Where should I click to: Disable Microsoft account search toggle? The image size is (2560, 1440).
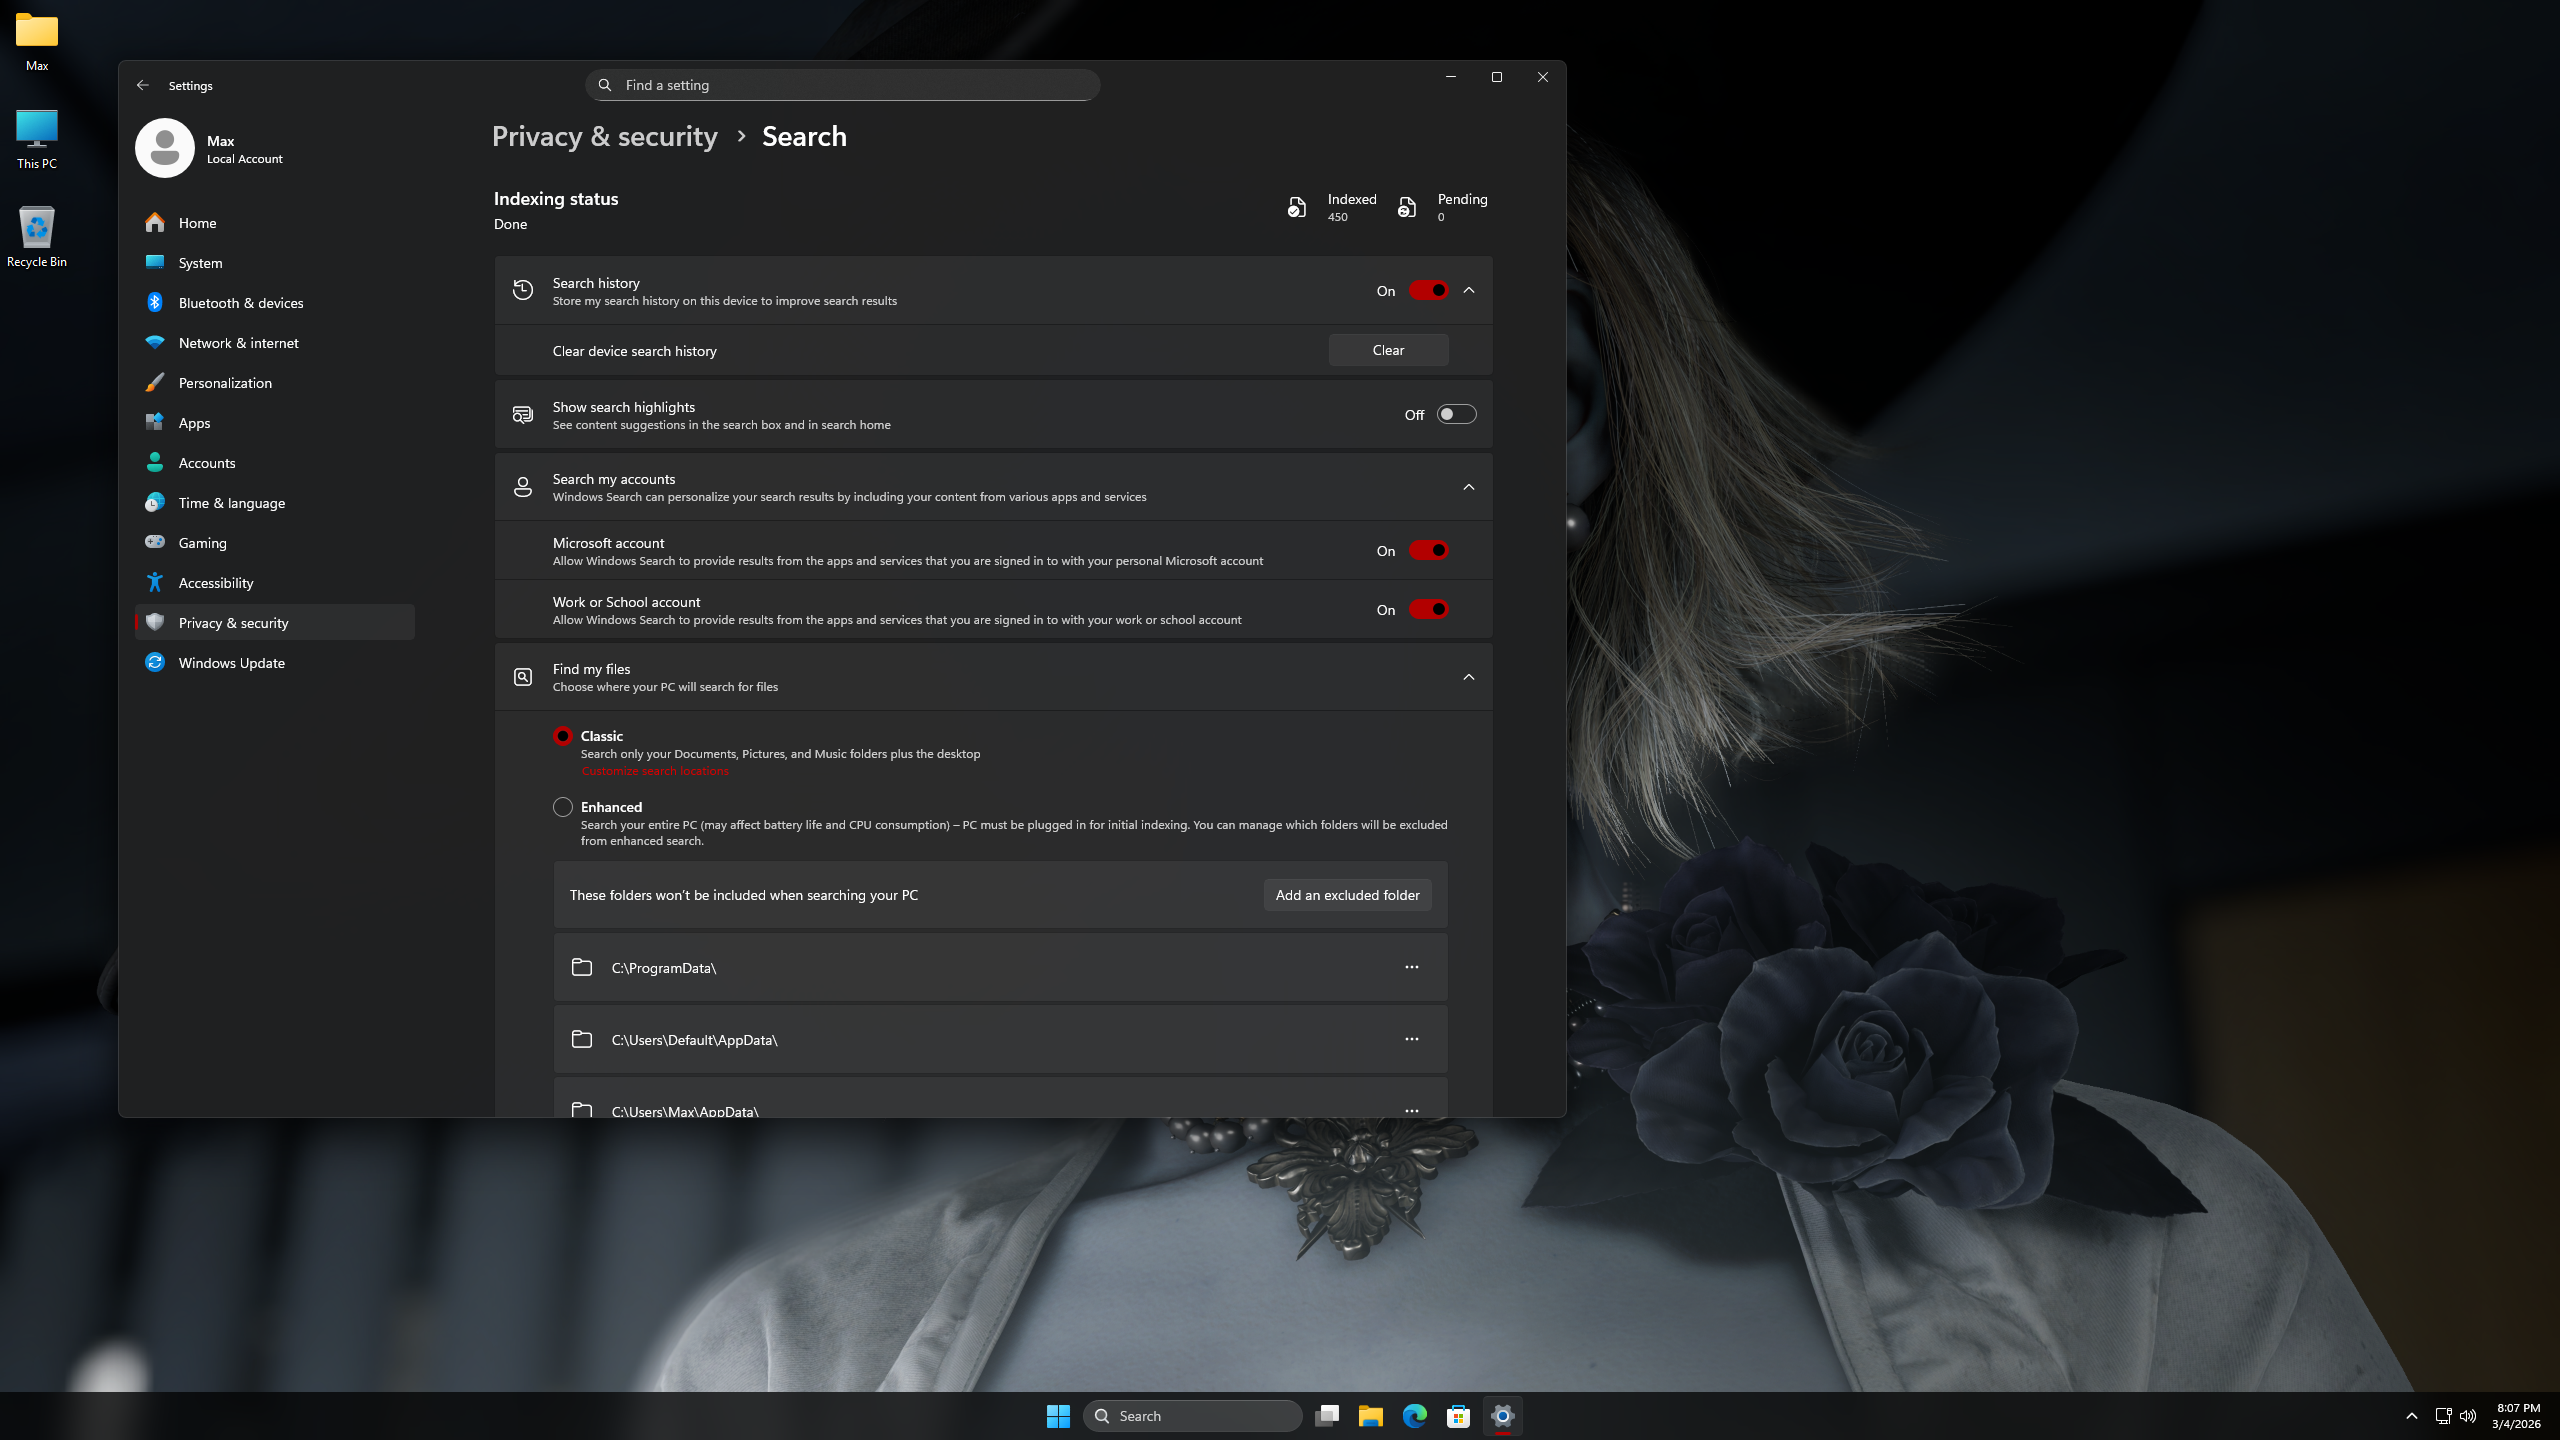(x=1429, y=551)
